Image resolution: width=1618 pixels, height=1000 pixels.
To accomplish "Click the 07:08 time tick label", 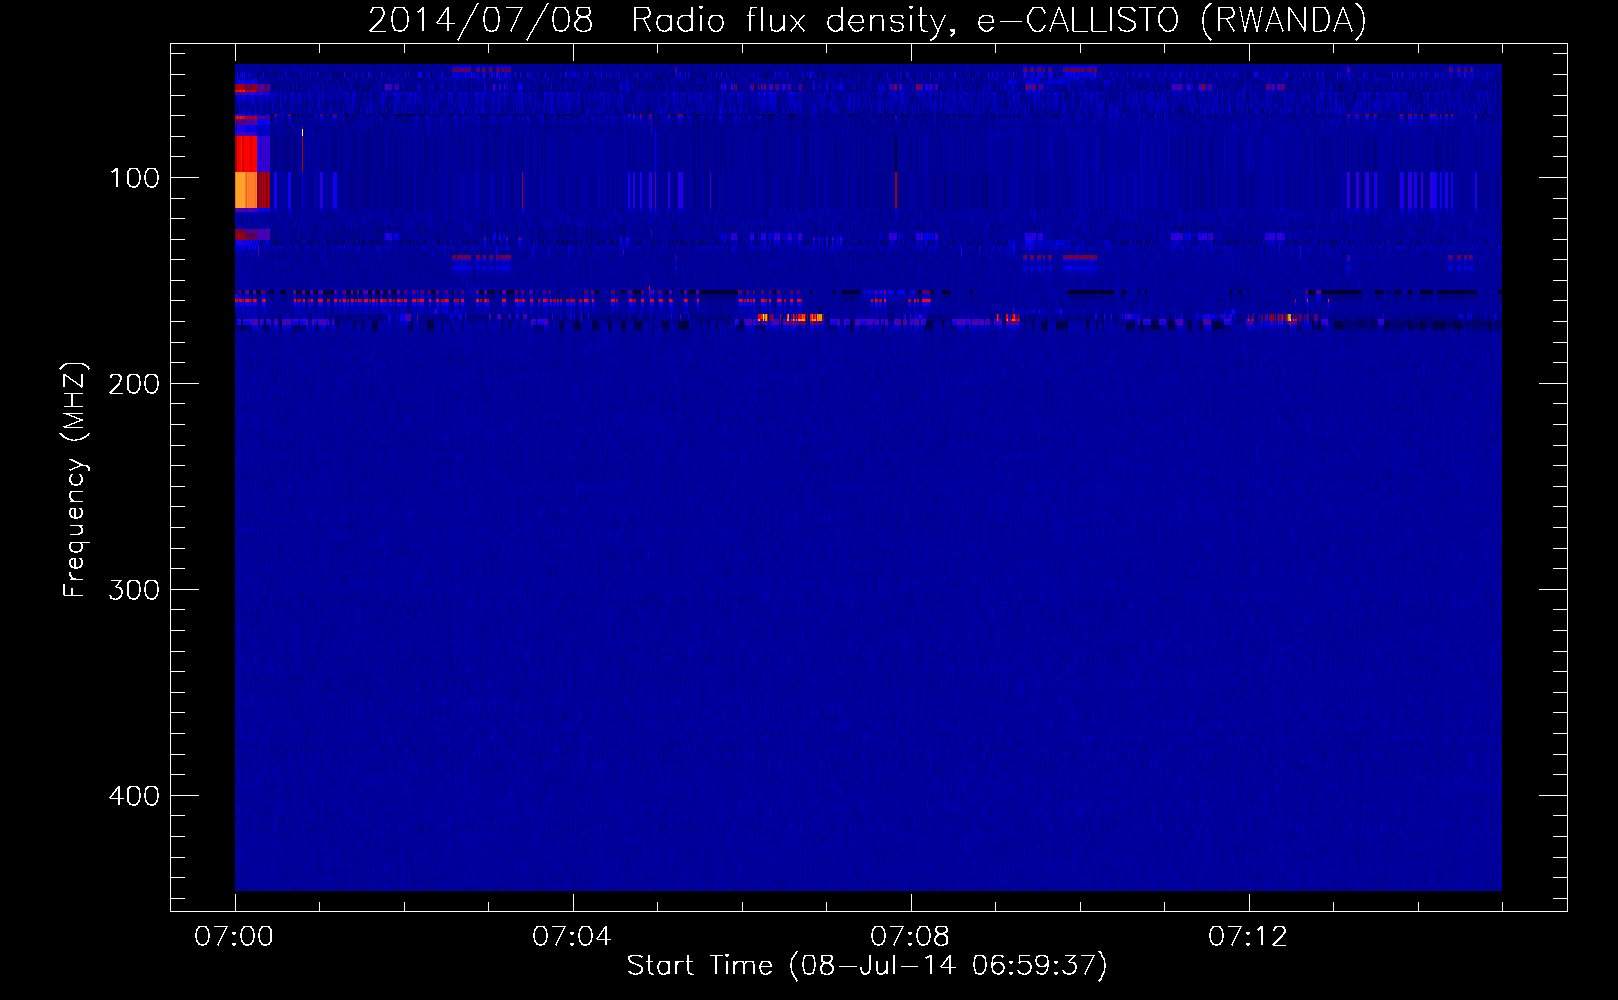I will coord(910,937).
